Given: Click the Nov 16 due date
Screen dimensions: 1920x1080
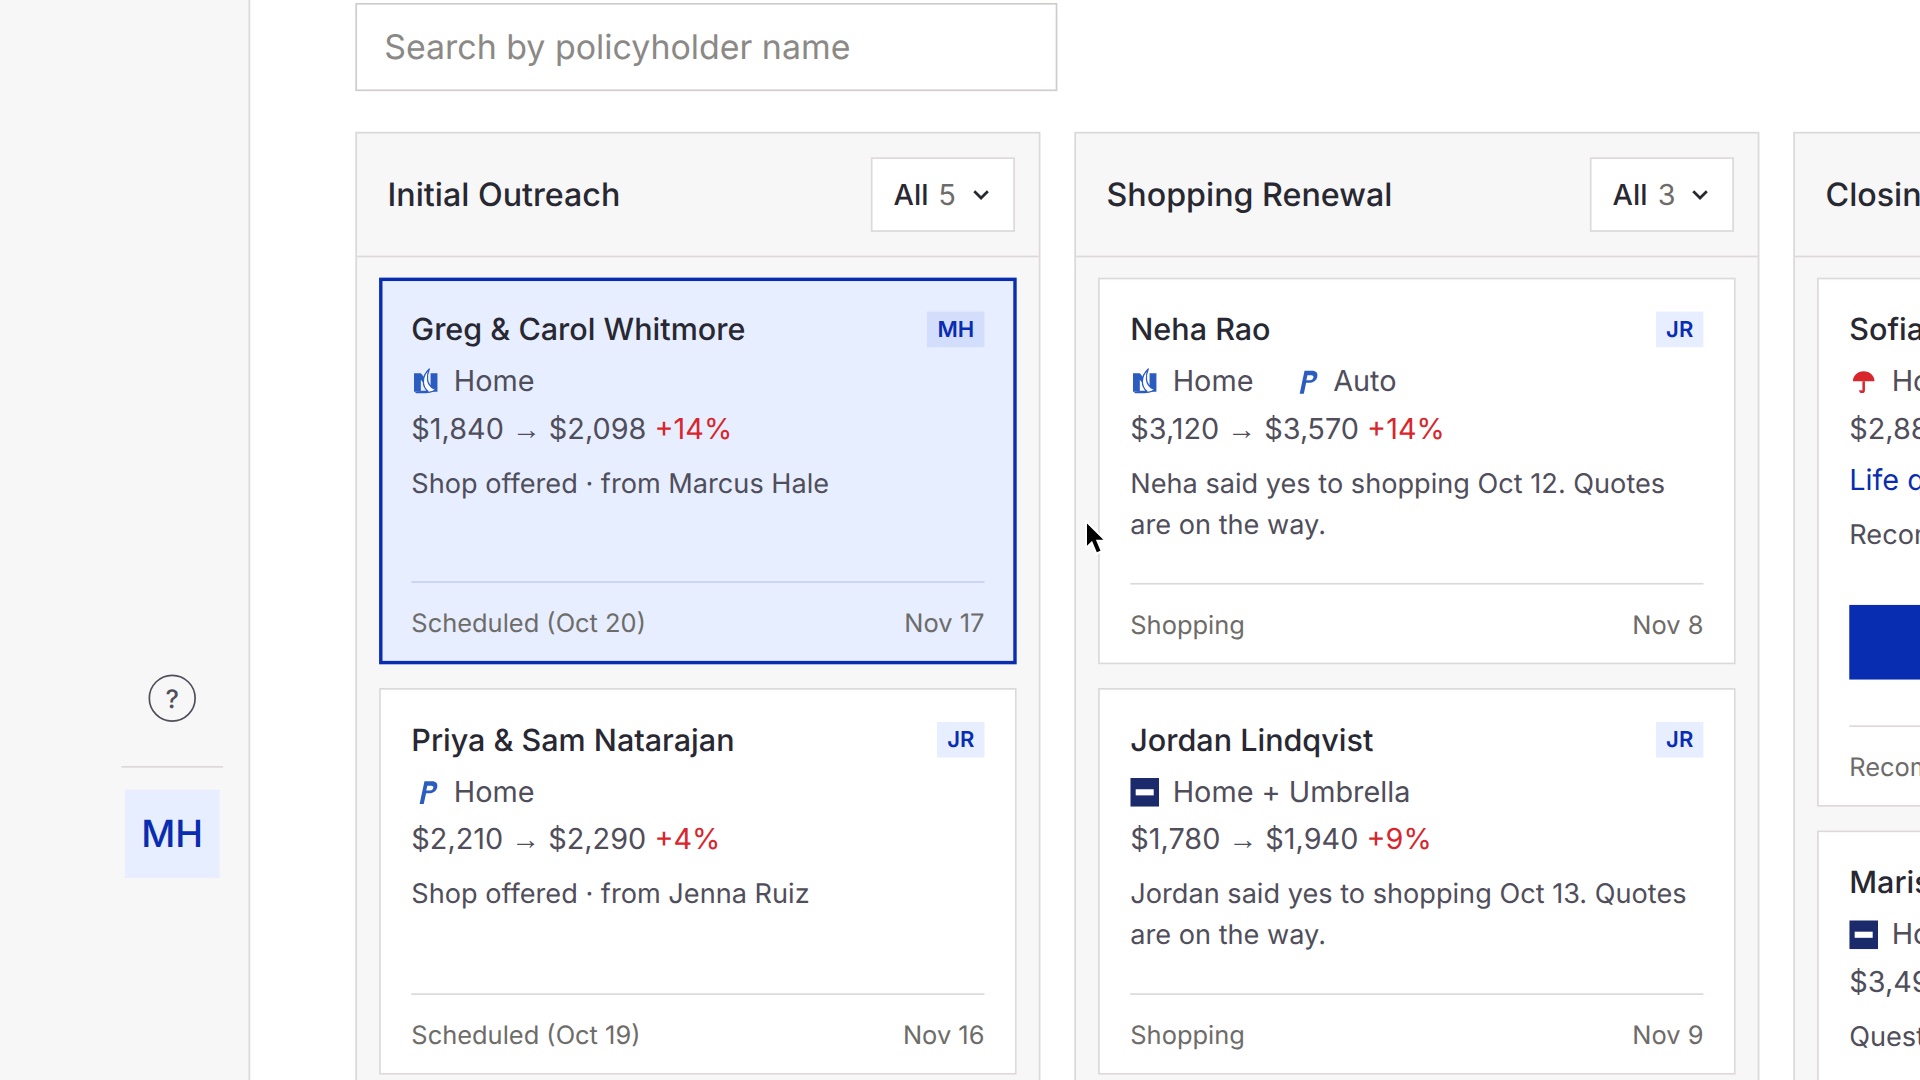Looking at the screenshot, I should click(x=943, y=1035).
